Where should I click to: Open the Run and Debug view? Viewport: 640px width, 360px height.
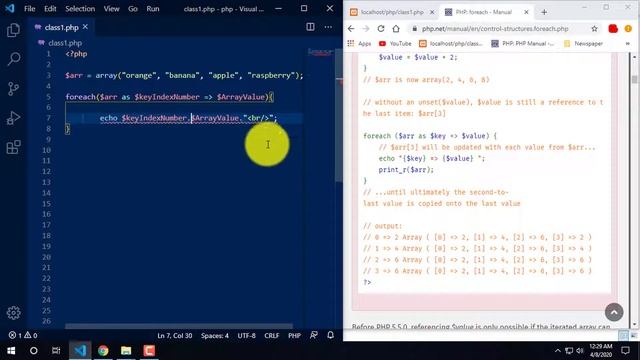click(13, 118)
